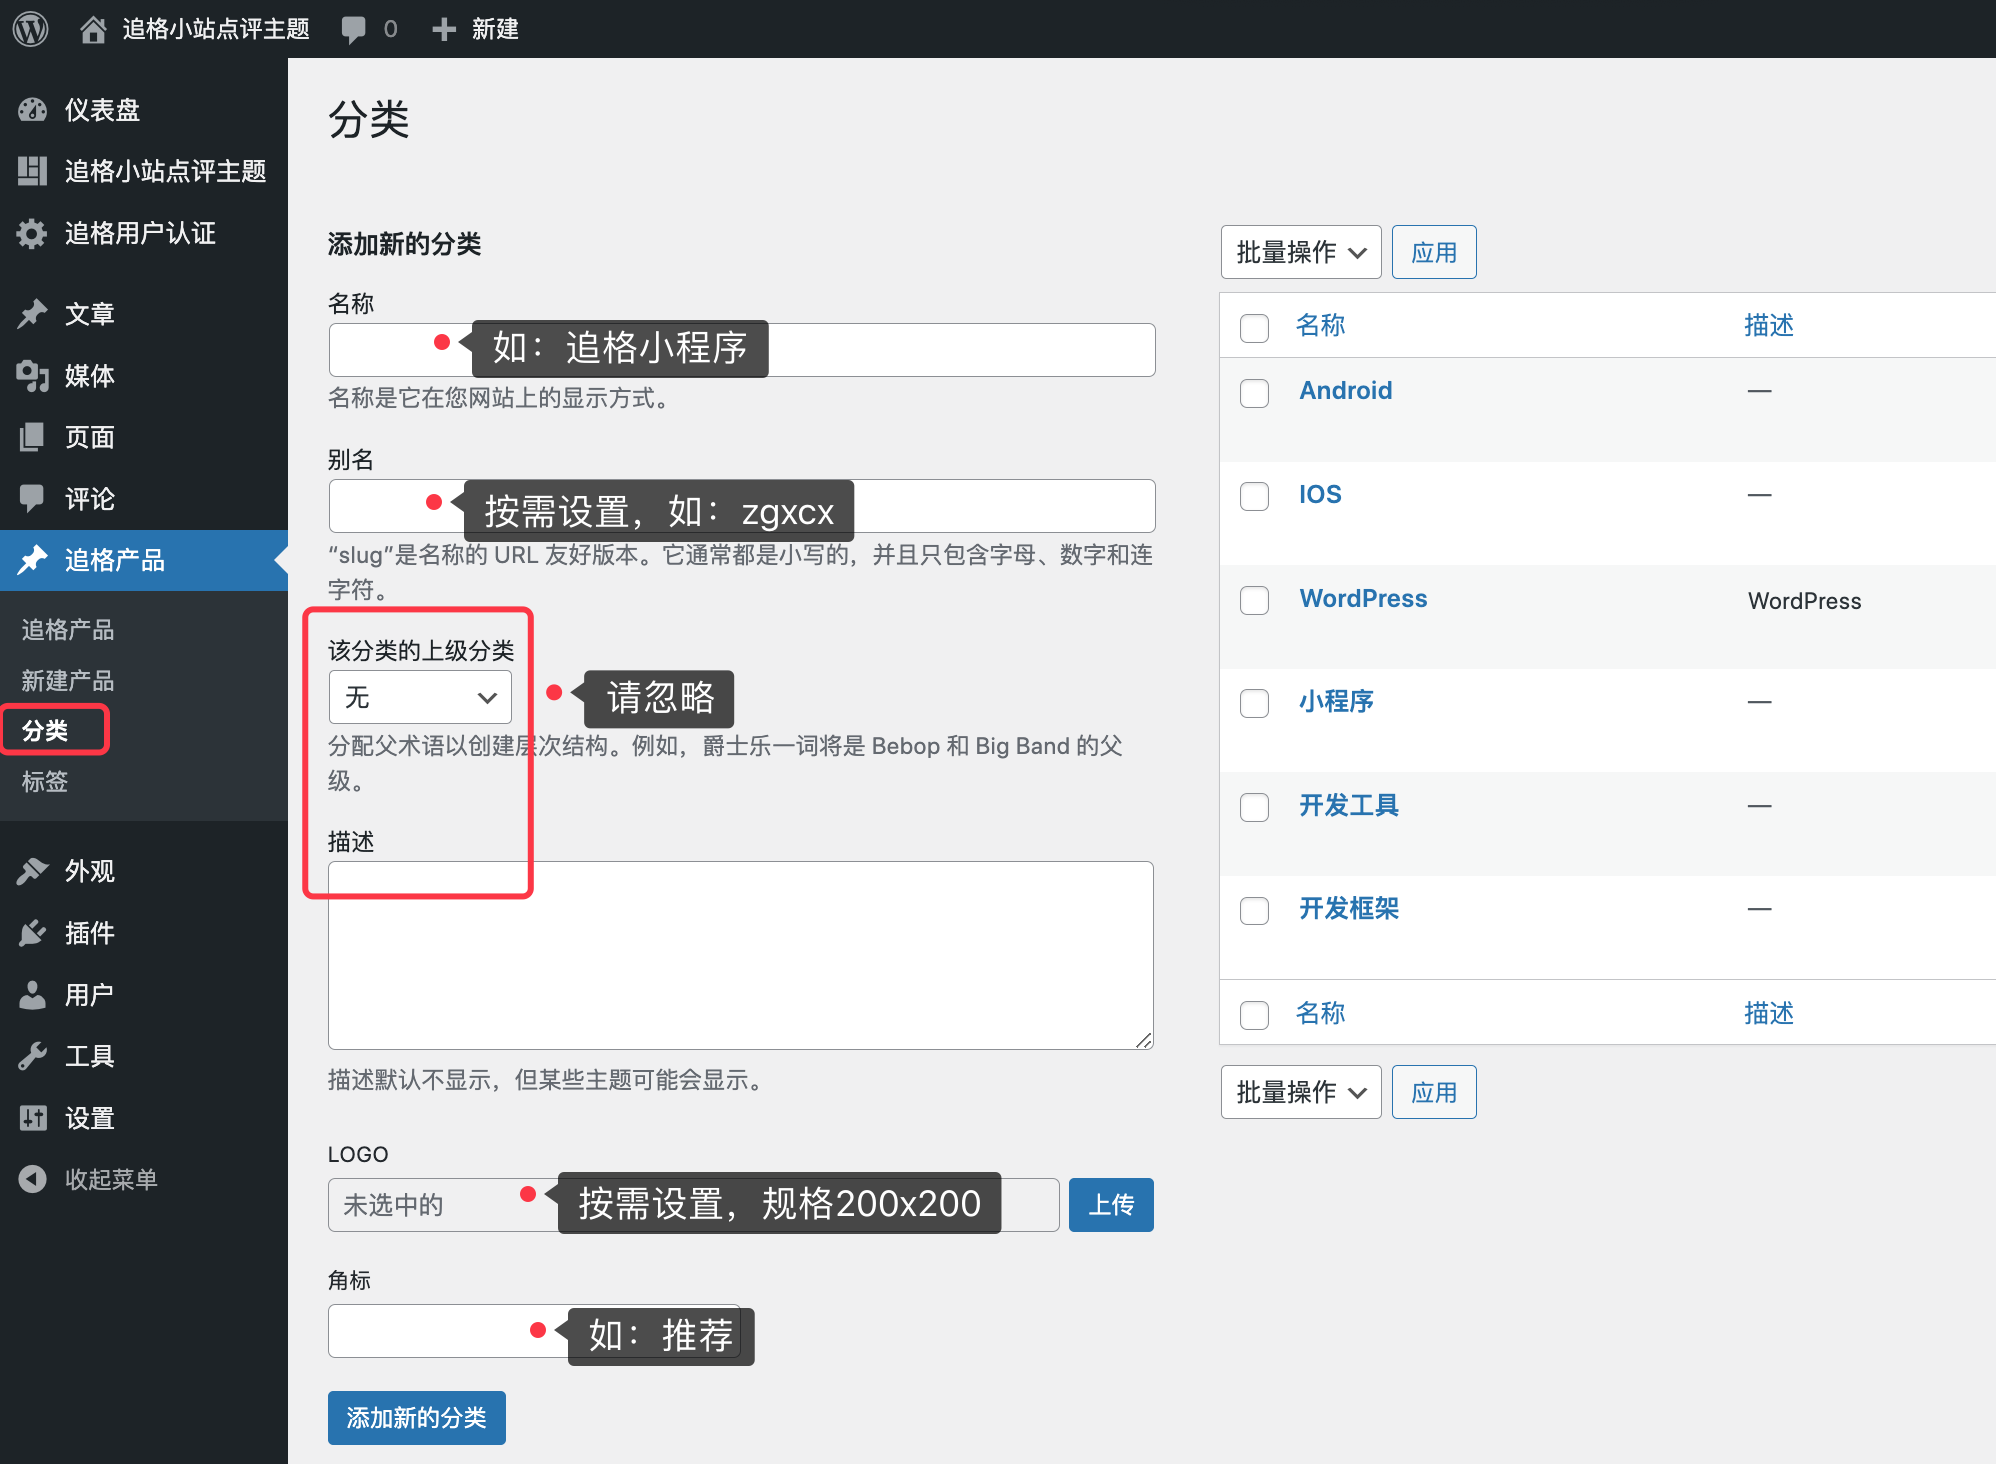Open the 用户 user icon

[32, 995]
